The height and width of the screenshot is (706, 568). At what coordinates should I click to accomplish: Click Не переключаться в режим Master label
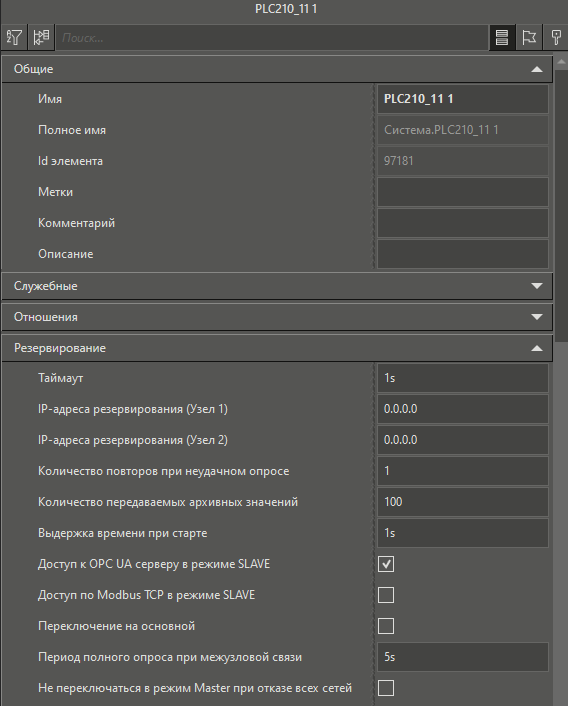point(195,688)
